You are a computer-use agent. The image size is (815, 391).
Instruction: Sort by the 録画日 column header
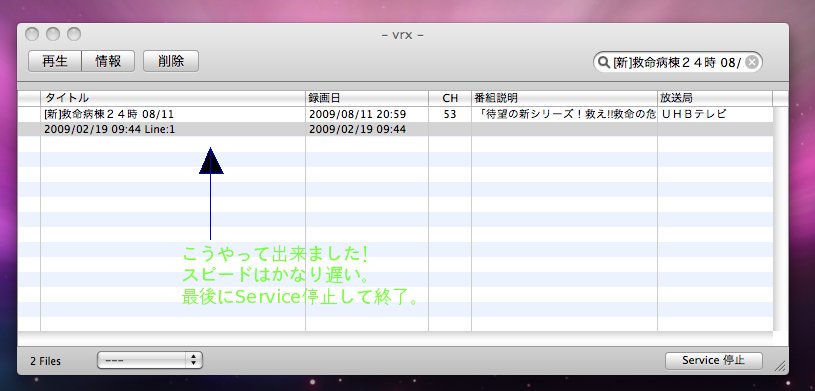click(x=367, y=98)
